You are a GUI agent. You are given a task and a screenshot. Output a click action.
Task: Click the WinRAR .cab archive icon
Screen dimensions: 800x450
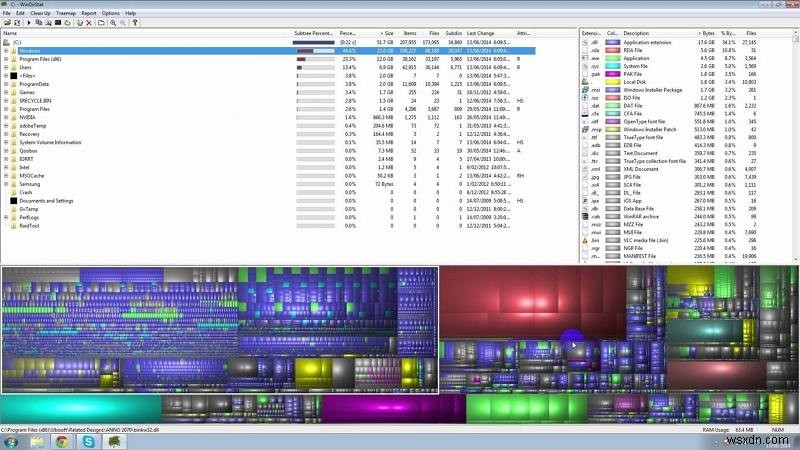pos(585,216)
